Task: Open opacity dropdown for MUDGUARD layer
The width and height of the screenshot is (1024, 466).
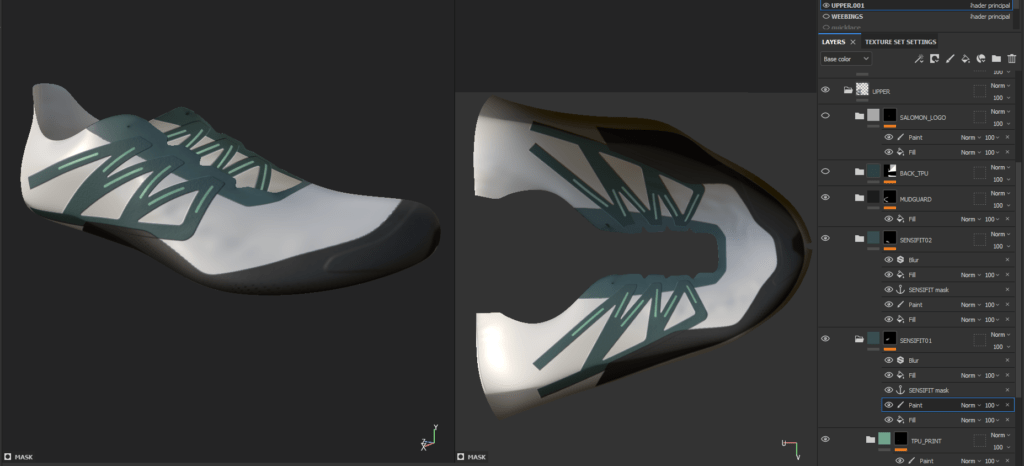Action: pos(1000,205)
